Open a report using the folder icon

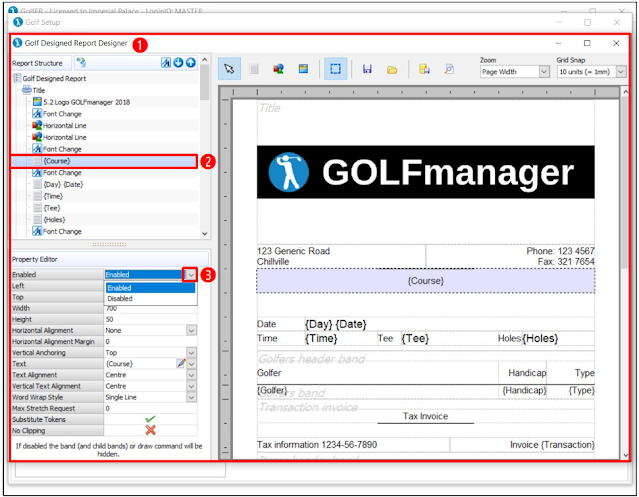click(x=392, y=70)
